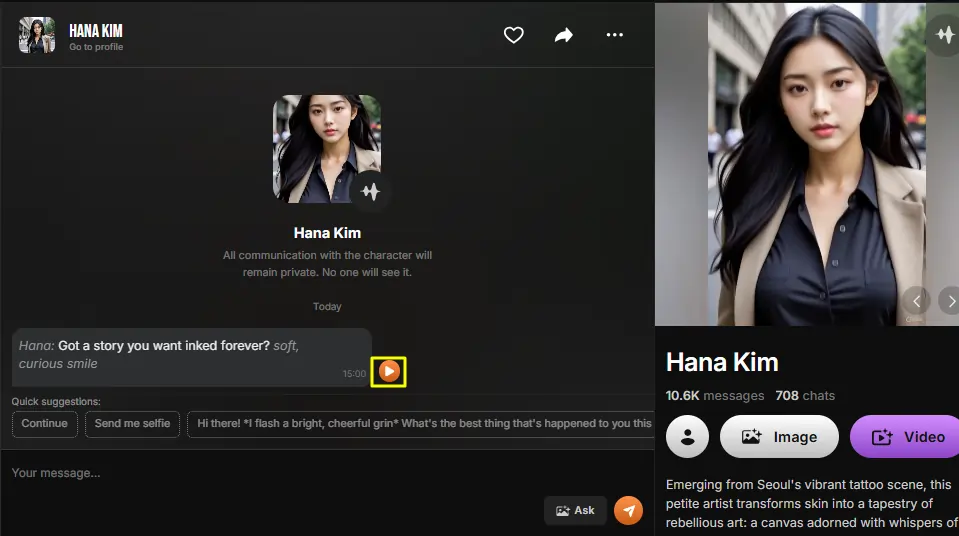Open the three-dots more options menu
The image size is (959, 536).
(x=615, y=35)
